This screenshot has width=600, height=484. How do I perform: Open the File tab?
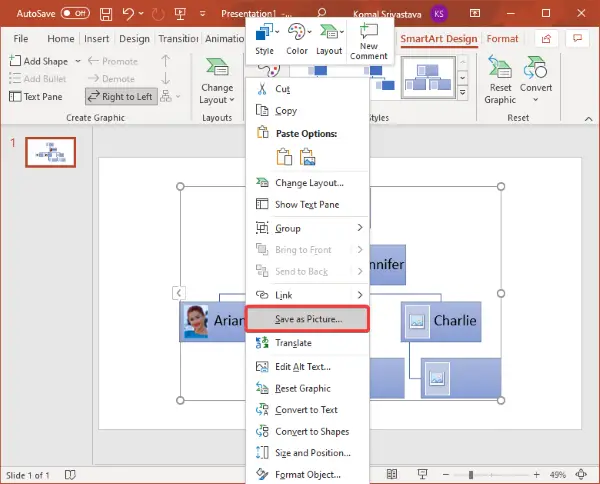[21, 39]
